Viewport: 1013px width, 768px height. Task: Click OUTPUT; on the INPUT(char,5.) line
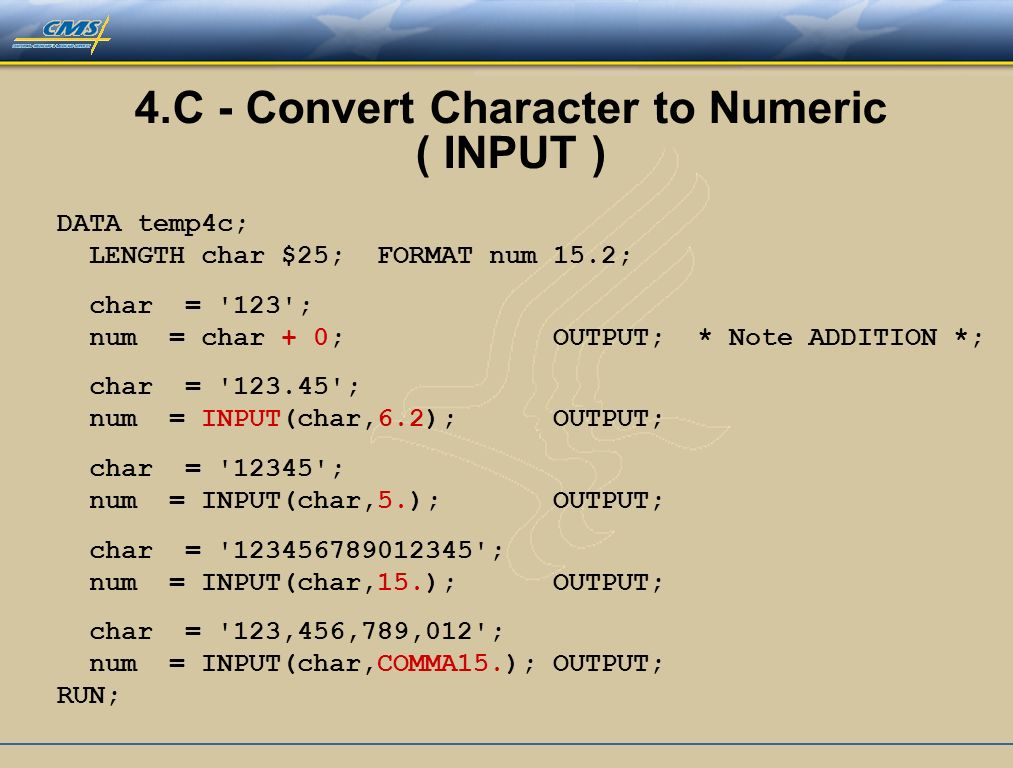608,500
